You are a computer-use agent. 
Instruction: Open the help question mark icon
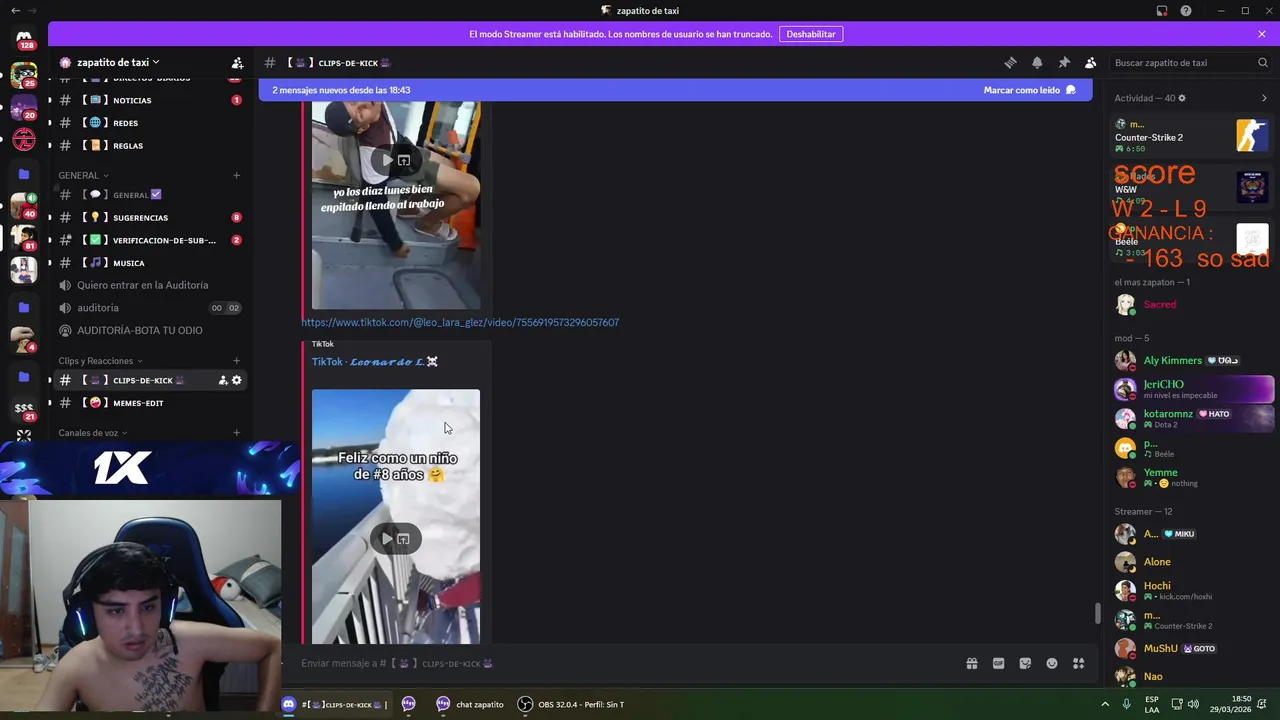pyautogui.click(x=1186, y=11)
